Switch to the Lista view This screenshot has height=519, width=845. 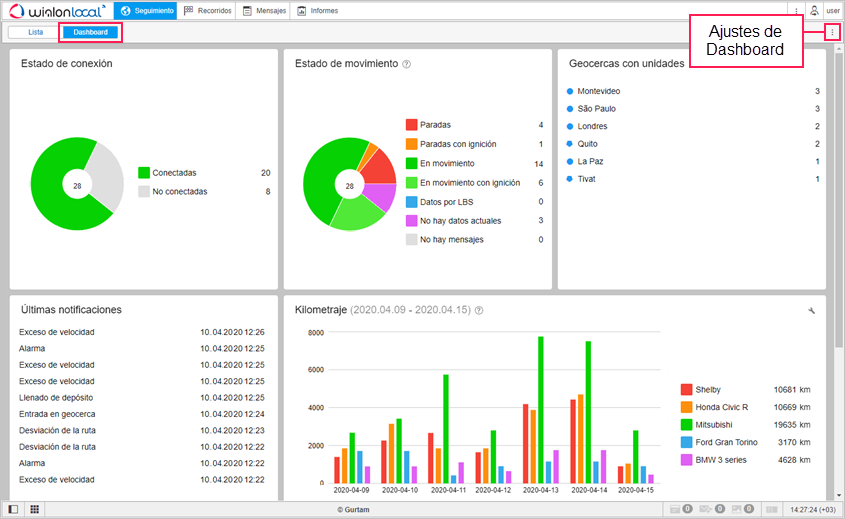point(35,32)
